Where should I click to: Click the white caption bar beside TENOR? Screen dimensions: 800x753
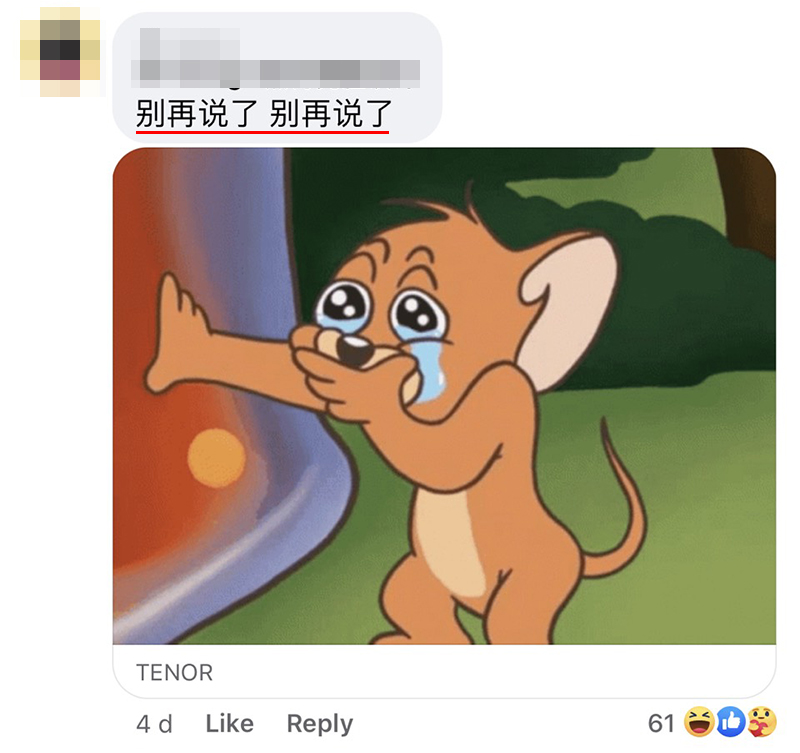tap(444, 671)
